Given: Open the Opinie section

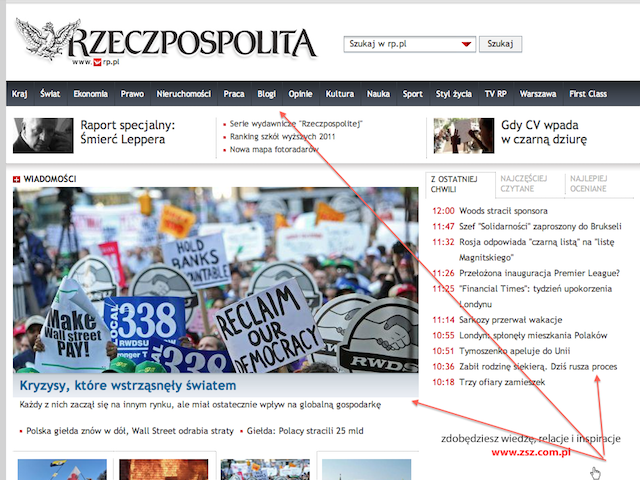Looking at the screenshot, I should tap(300, 94).
